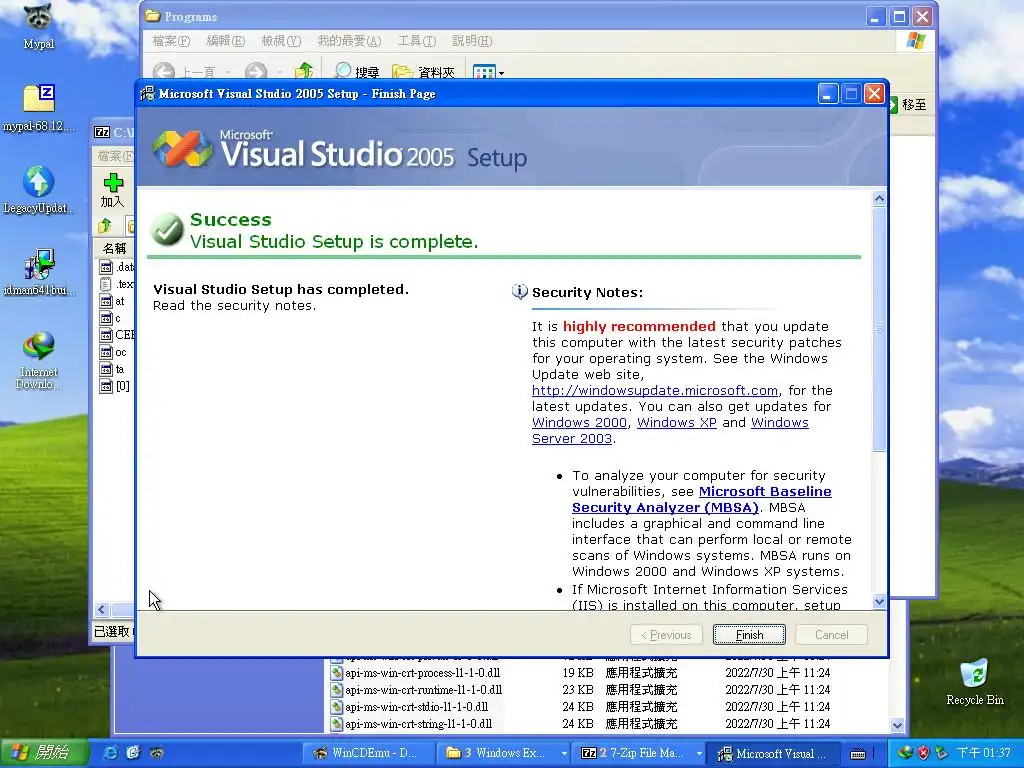Switch to Microsoft Visual taskbar button
Image resolution: width=1024 pixels, height=768 pixels.
point(773,754)
